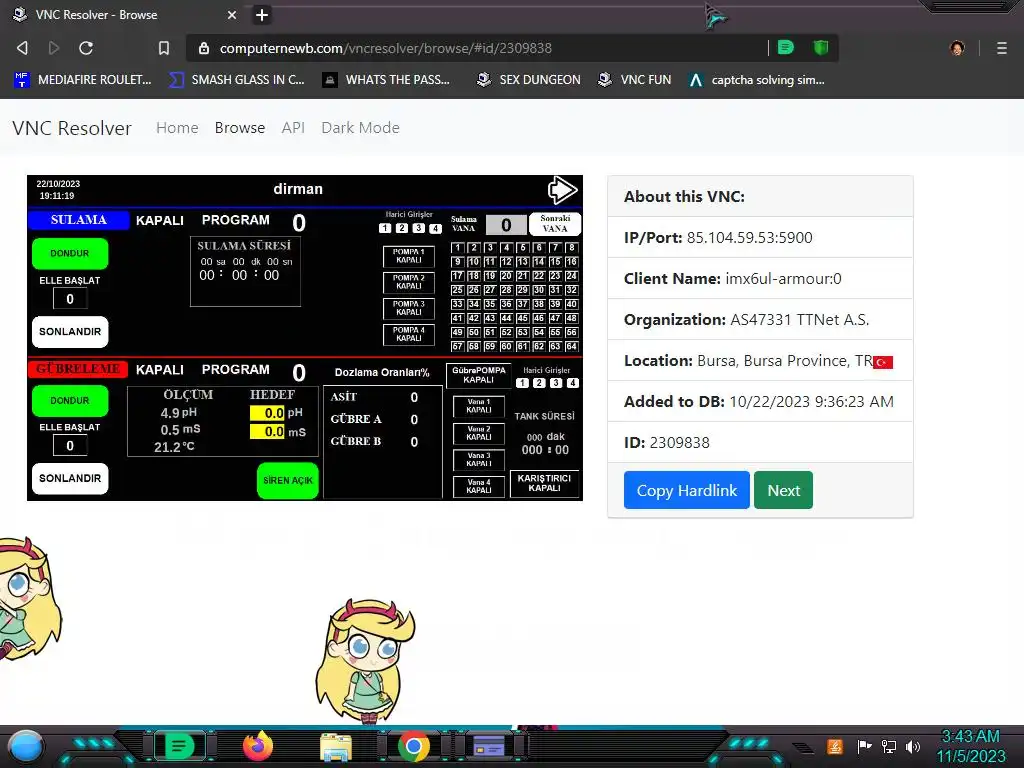Click DONDUR under SULAMA section
The width and height of the screenshot is (1024, 768).
coord(70,253)
